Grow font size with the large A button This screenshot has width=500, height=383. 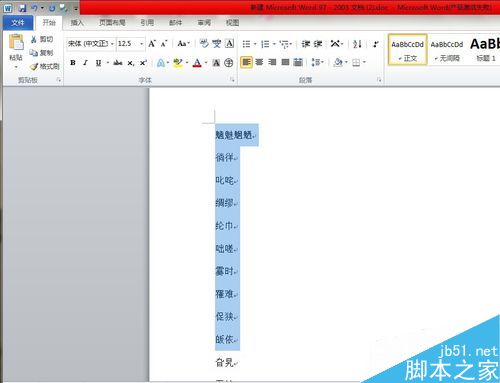(x=152, y=44)
